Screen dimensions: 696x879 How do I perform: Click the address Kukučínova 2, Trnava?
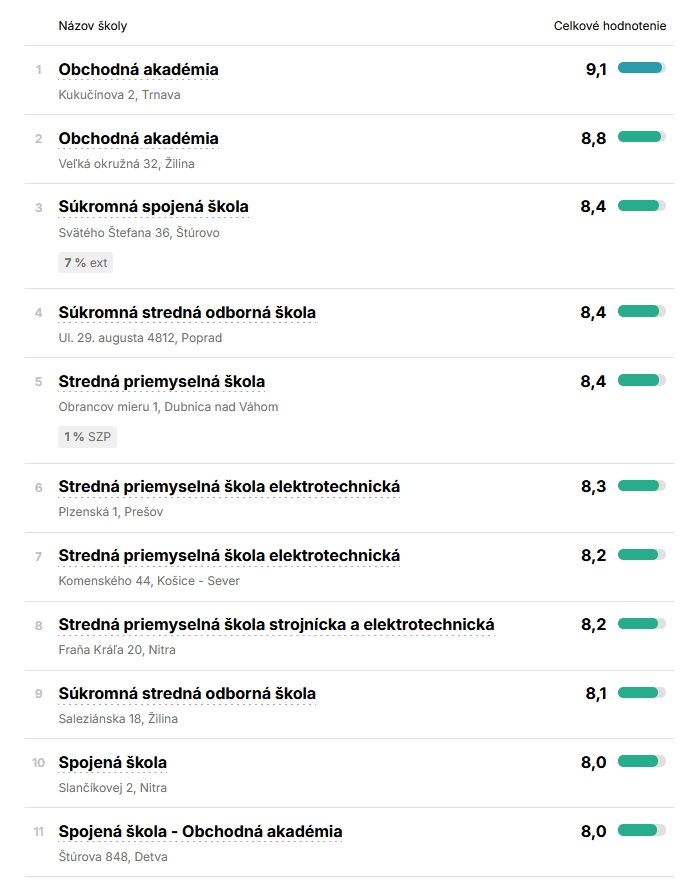(x=115, y=95)
